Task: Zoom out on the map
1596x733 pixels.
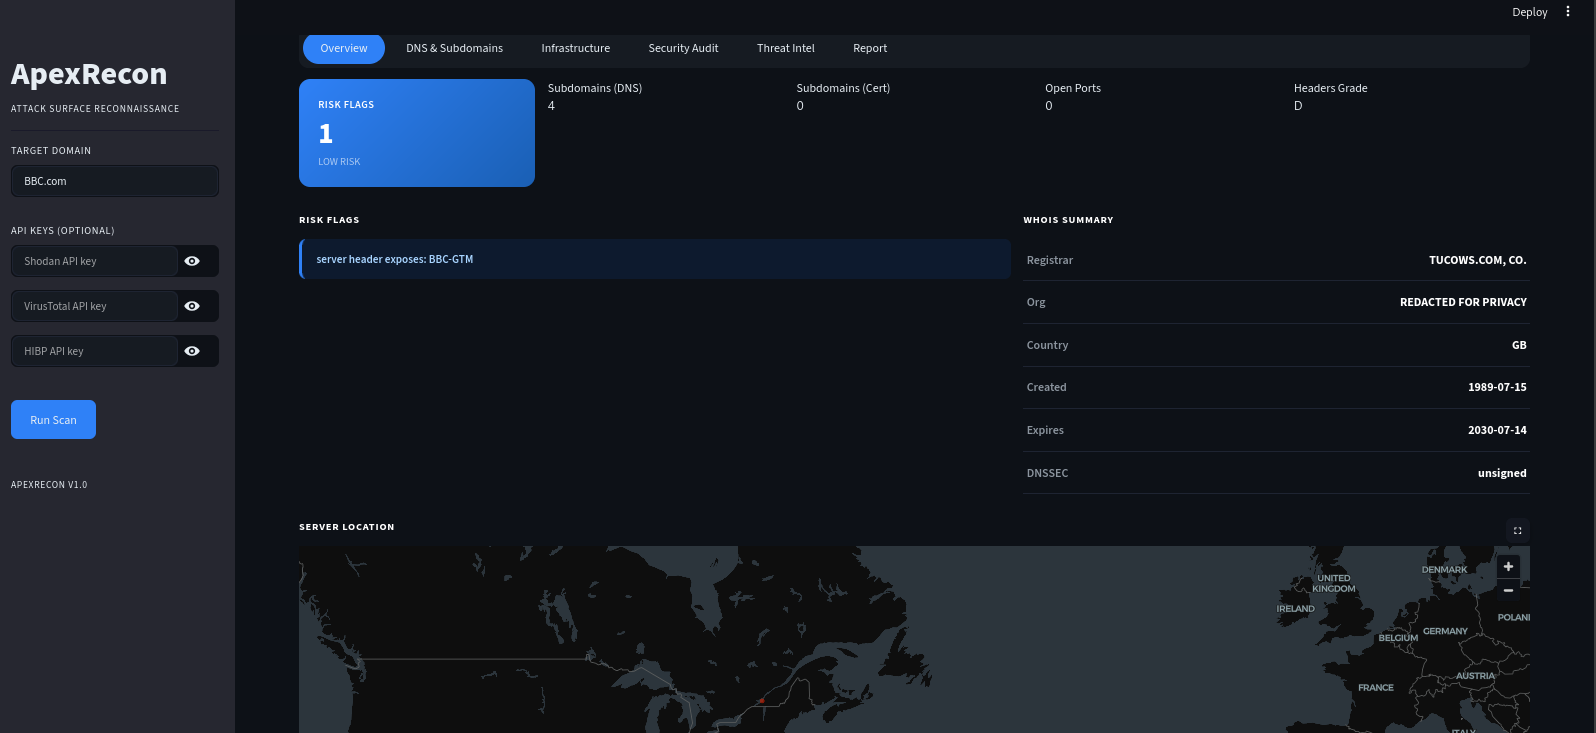Action: tap(1508, 590)
